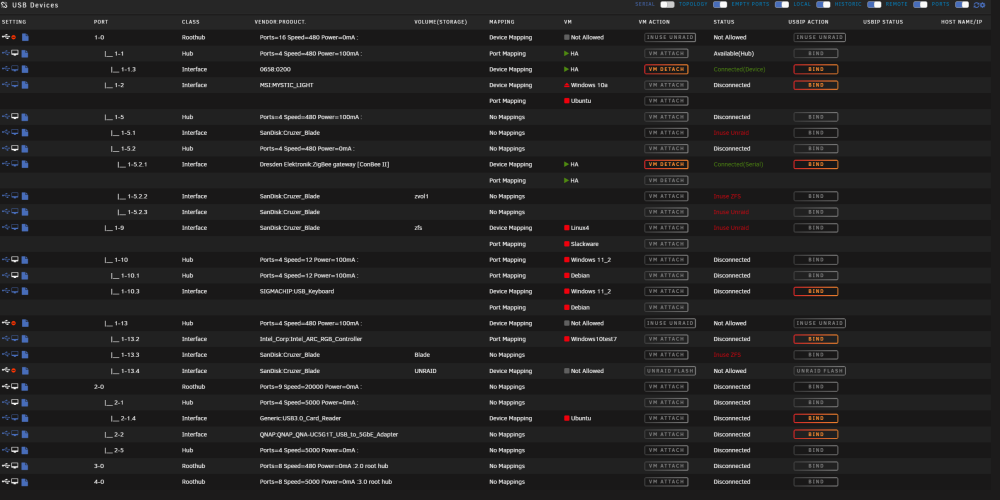
Task: Click the monitor icon in row 2-0
Action: pyautogui.click(x=15, y=386)
